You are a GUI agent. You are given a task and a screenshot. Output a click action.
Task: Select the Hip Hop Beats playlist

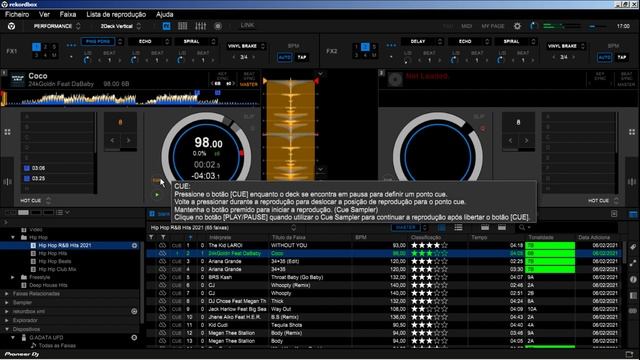coord(55,261)
